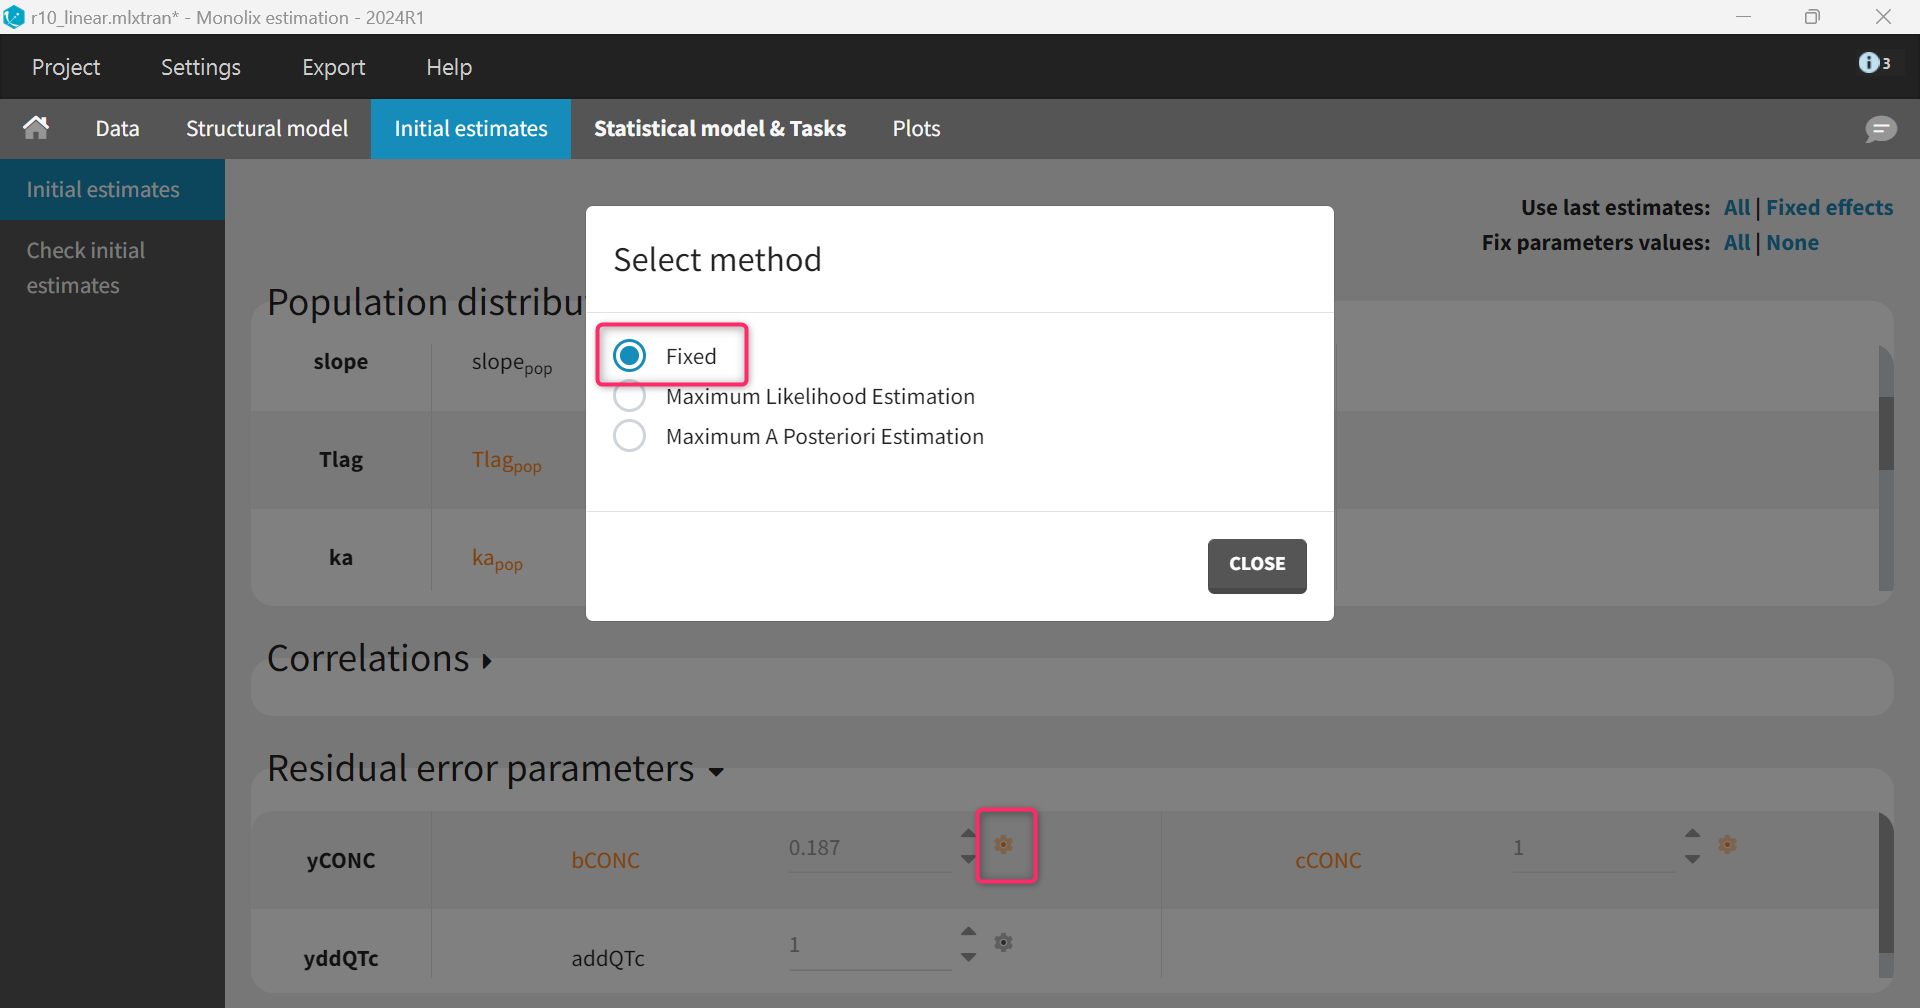Open the addQTc estimation method gear icon
Image resolution: width=1920 pixels, height=1008 pixels.
click(1004, 943)
